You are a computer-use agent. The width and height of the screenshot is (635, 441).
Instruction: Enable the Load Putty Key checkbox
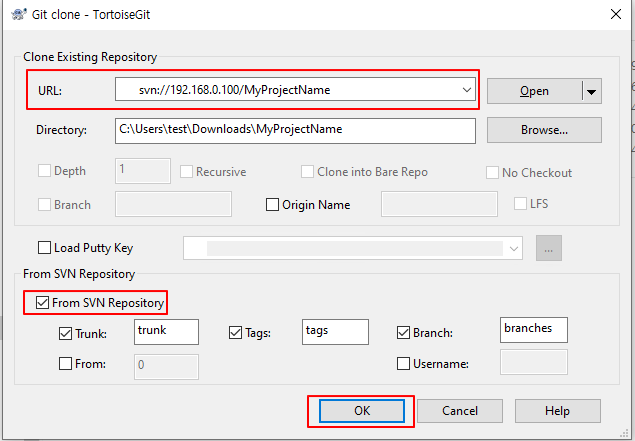click(44, 247)
